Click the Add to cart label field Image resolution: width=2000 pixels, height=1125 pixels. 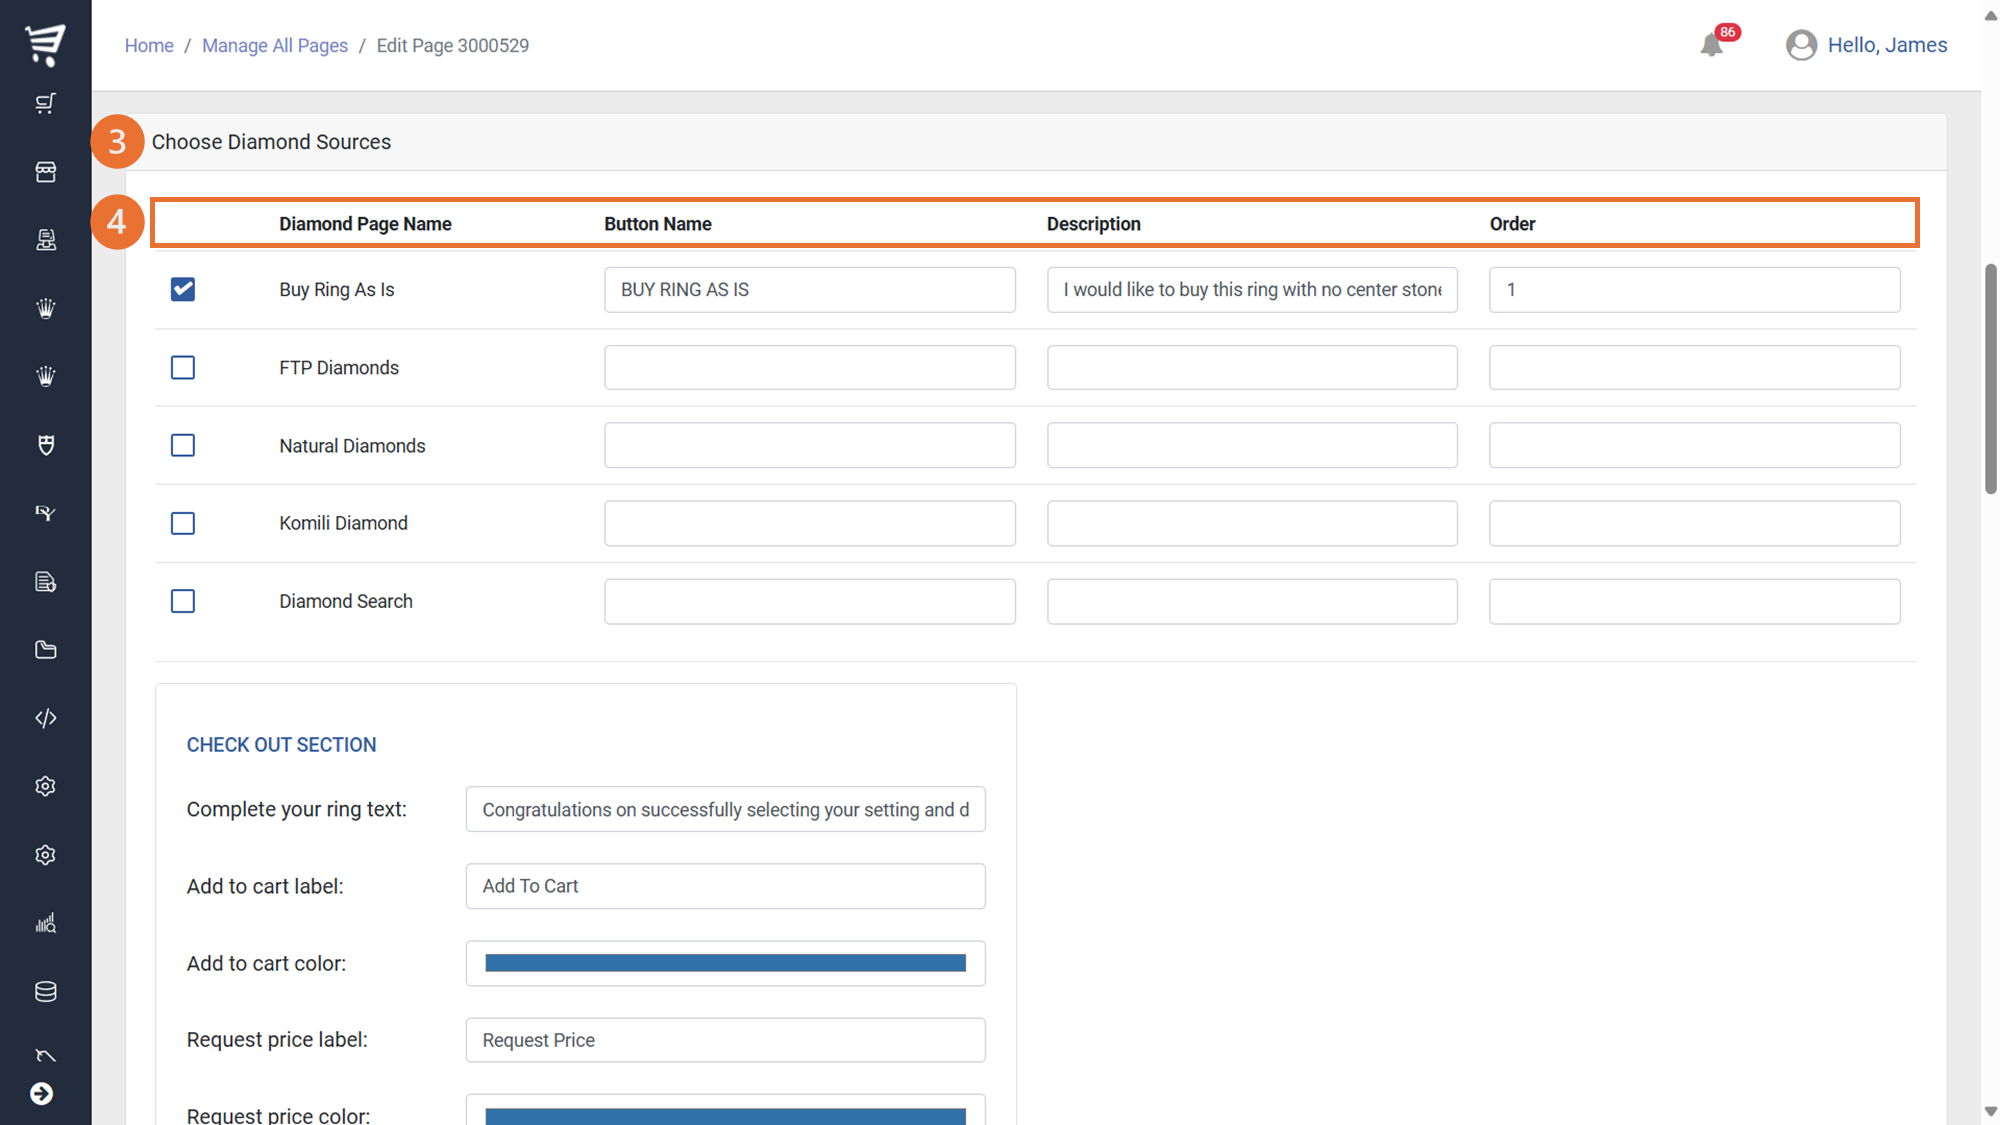(x=725, y=886)
